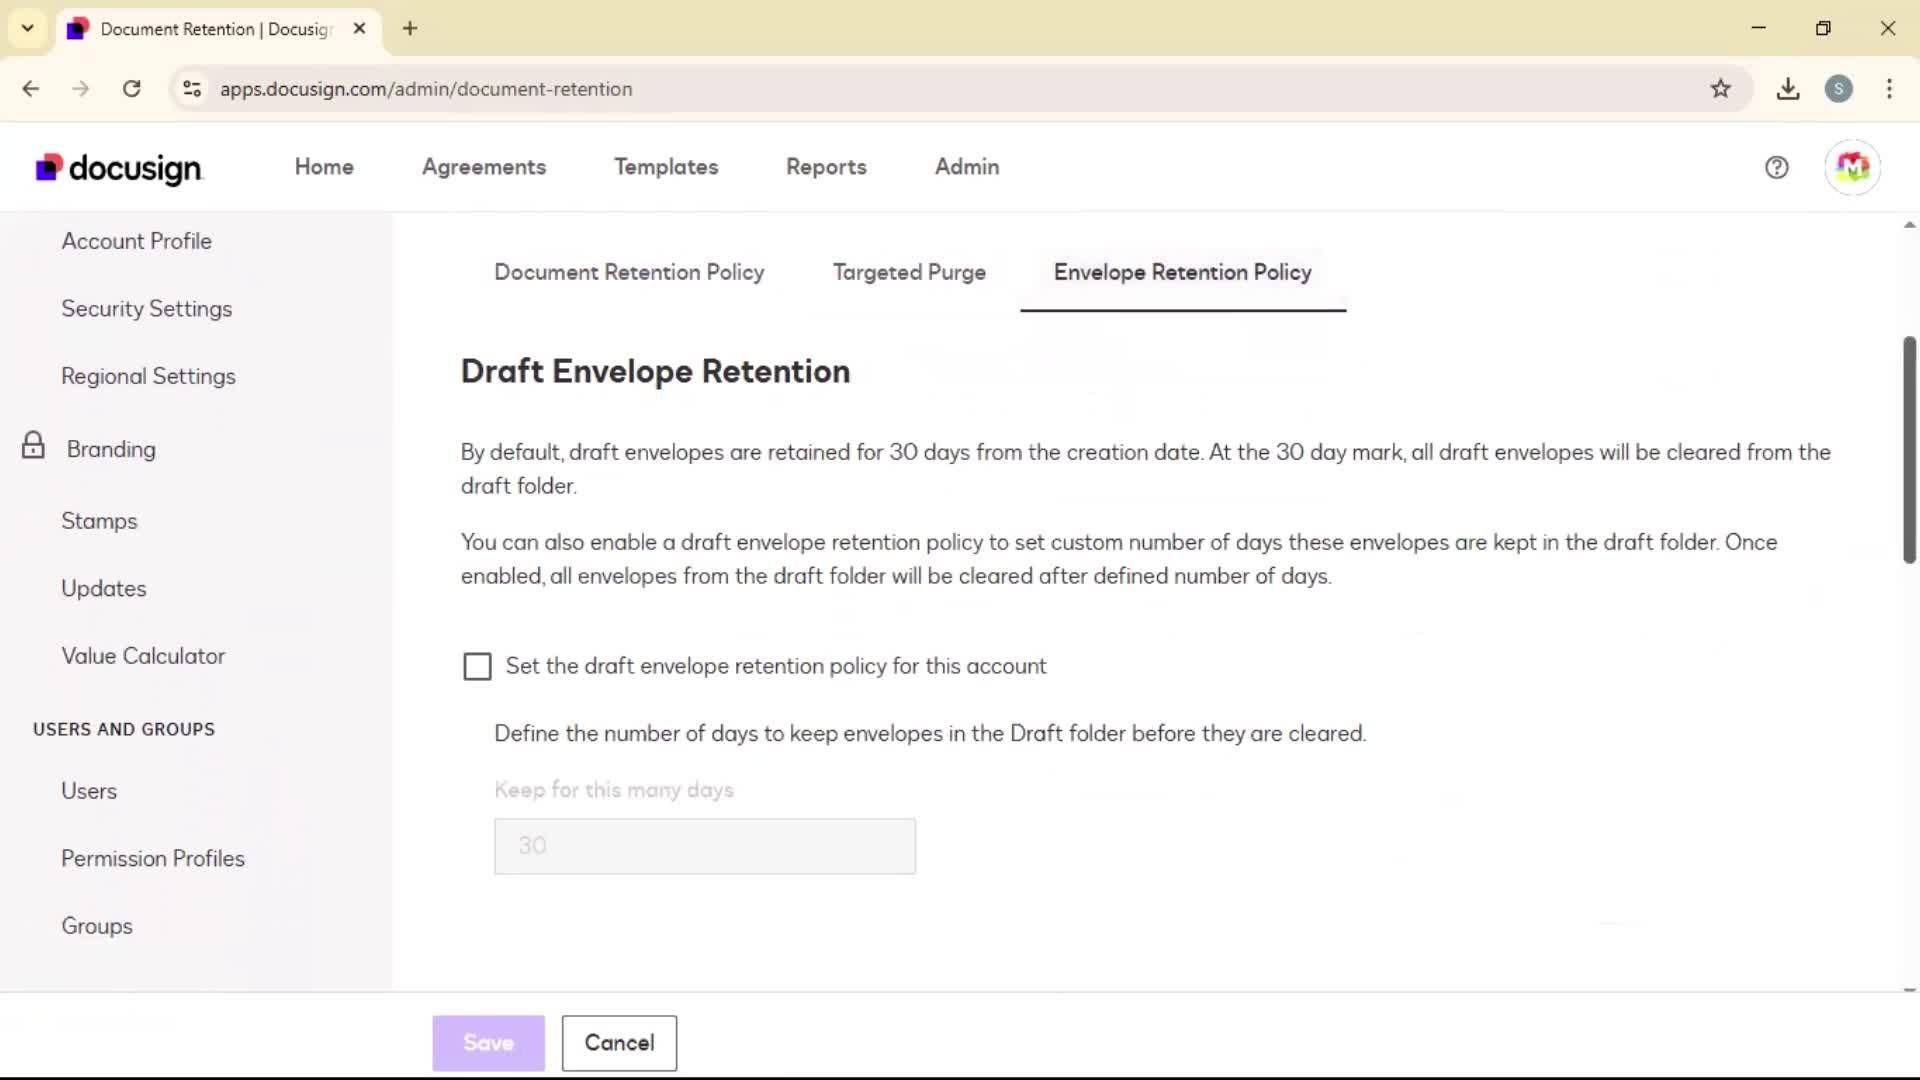The width and height of the screenshot is (1920, 1080).
Task: Reload the page
Action: click(x=131, y=89)
